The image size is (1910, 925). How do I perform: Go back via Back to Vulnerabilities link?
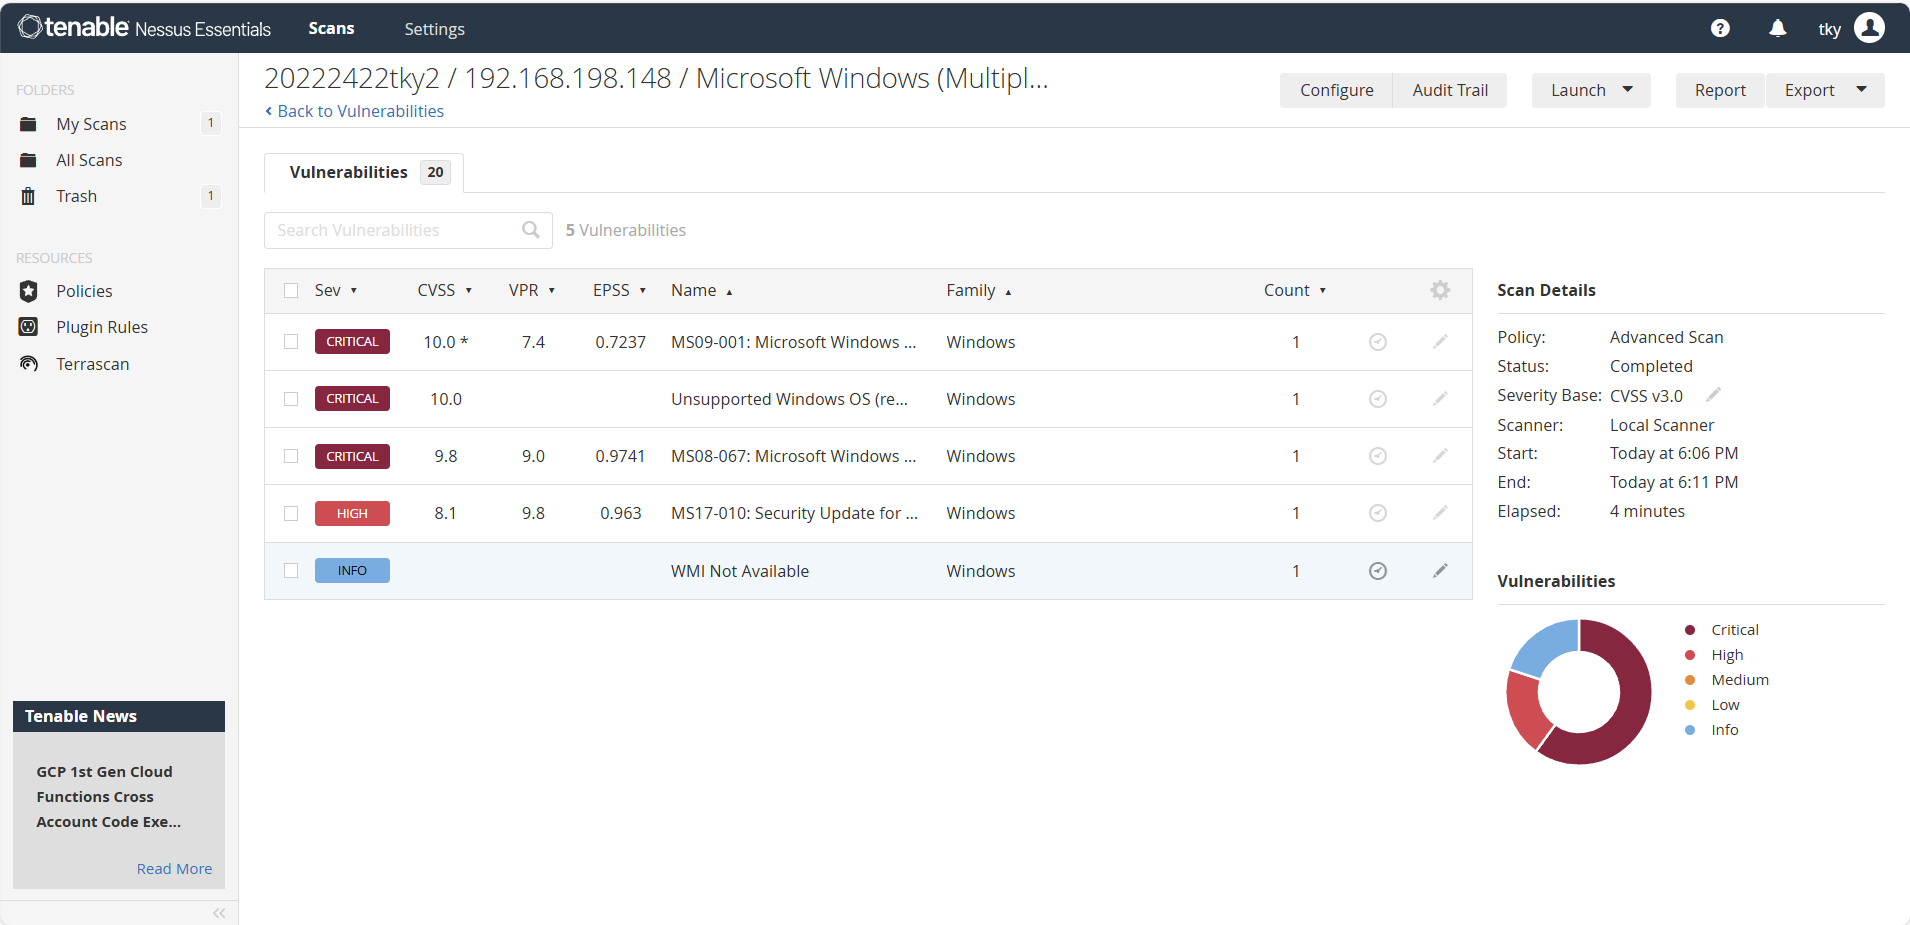[x=354, y=111]
